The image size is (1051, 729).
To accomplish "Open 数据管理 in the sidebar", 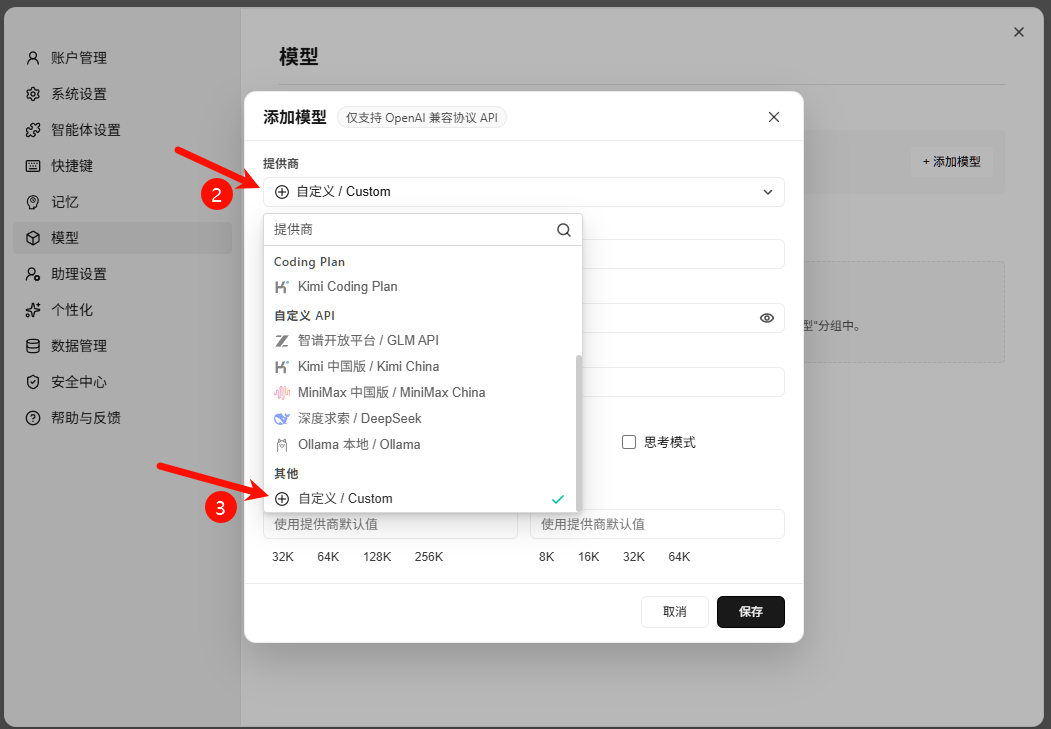I will point(122,346).
